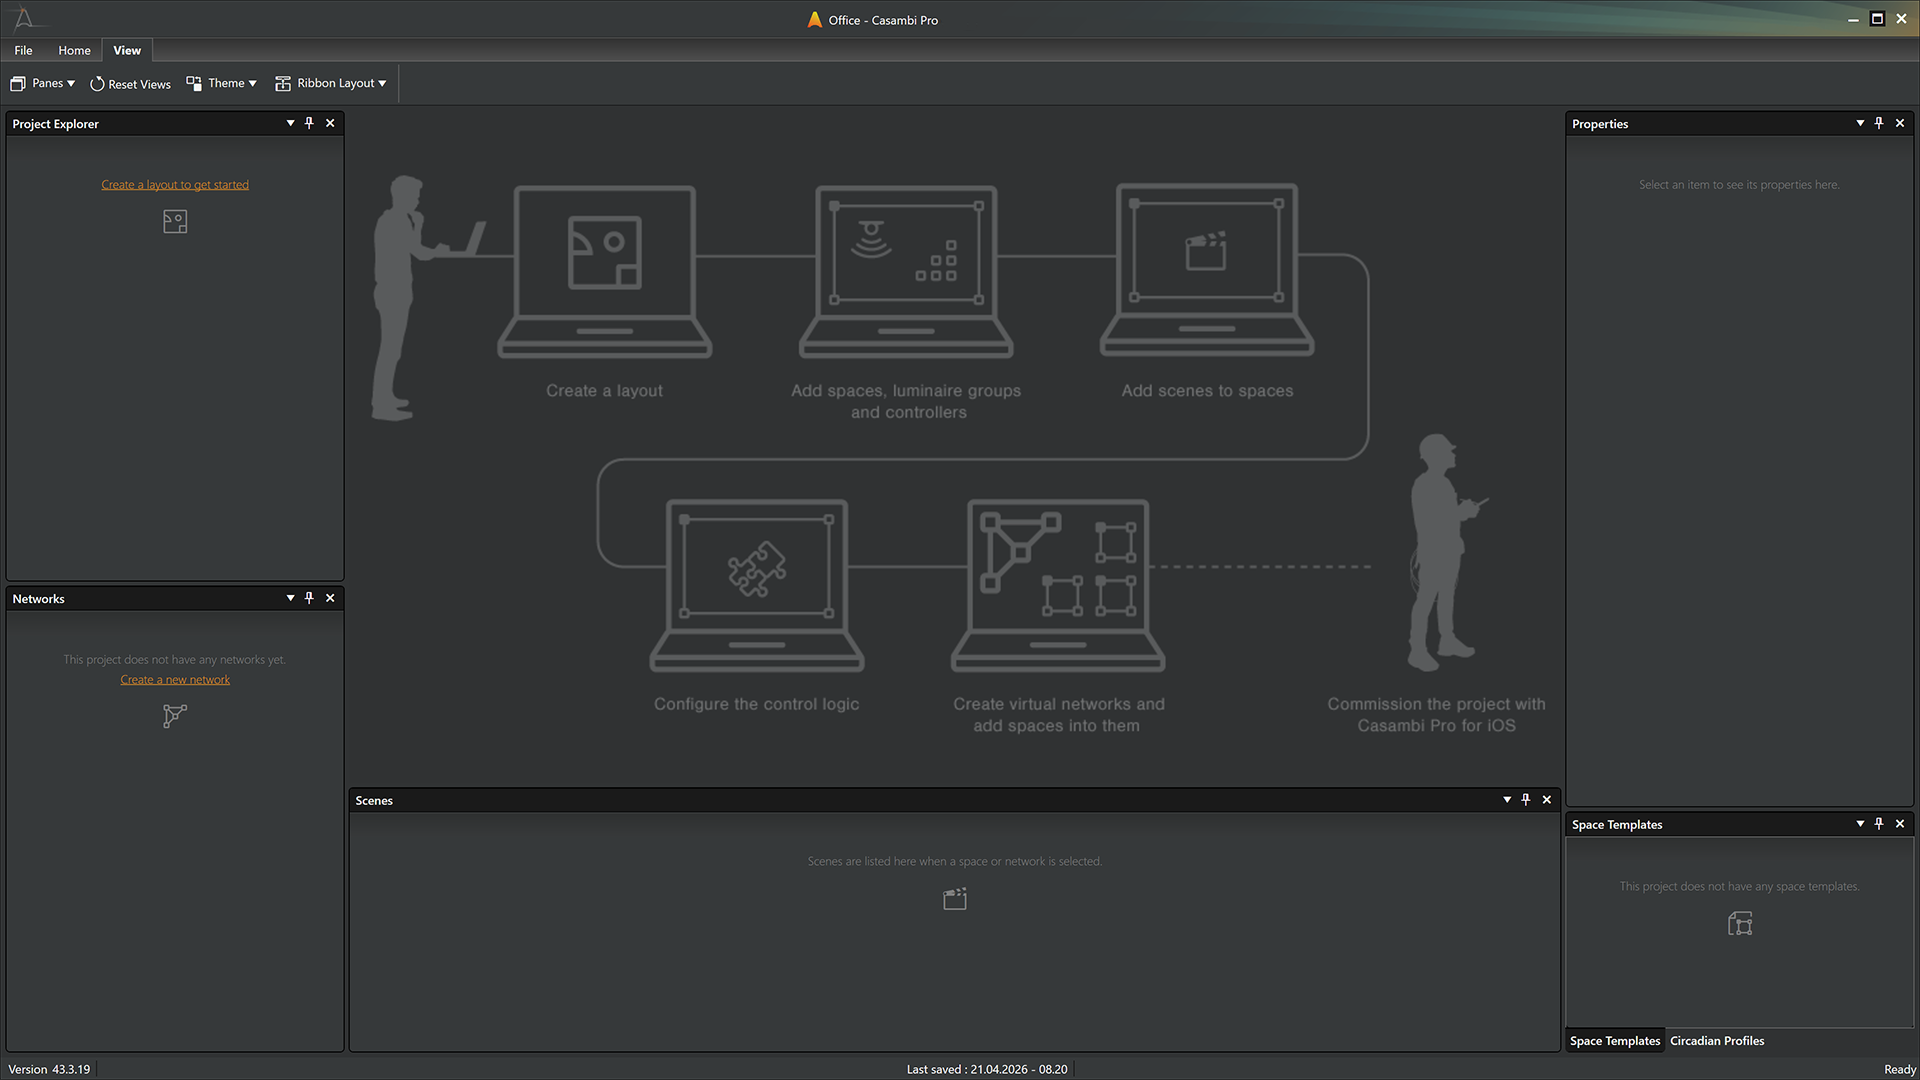This screenshot has width=1920, height=1080.
Task: Click 'does not have any space templates' message
Action: click(x=1739, y=886)
